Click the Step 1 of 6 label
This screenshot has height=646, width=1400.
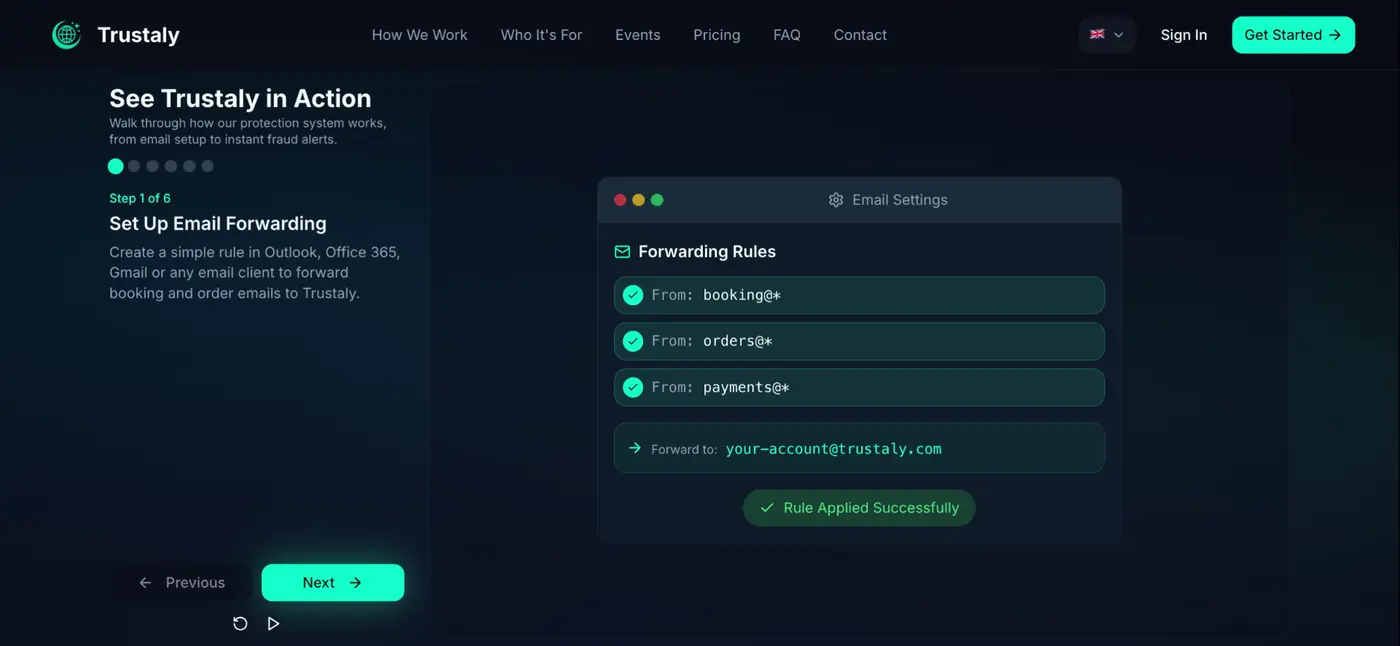[140, 198]
